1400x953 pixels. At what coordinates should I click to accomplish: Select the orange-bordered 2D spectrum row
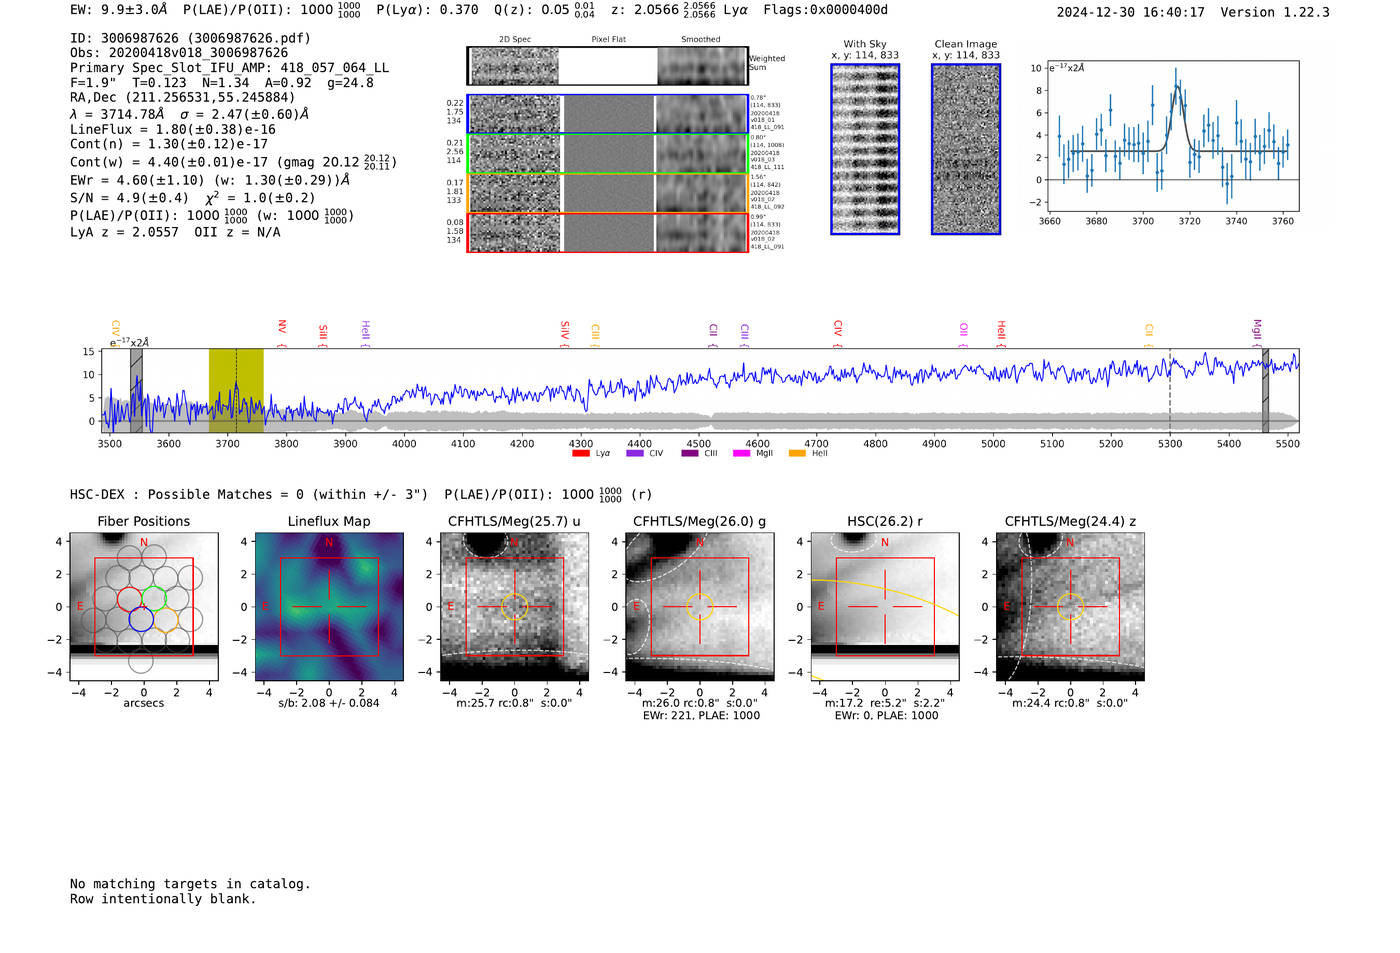pos(607,193)
